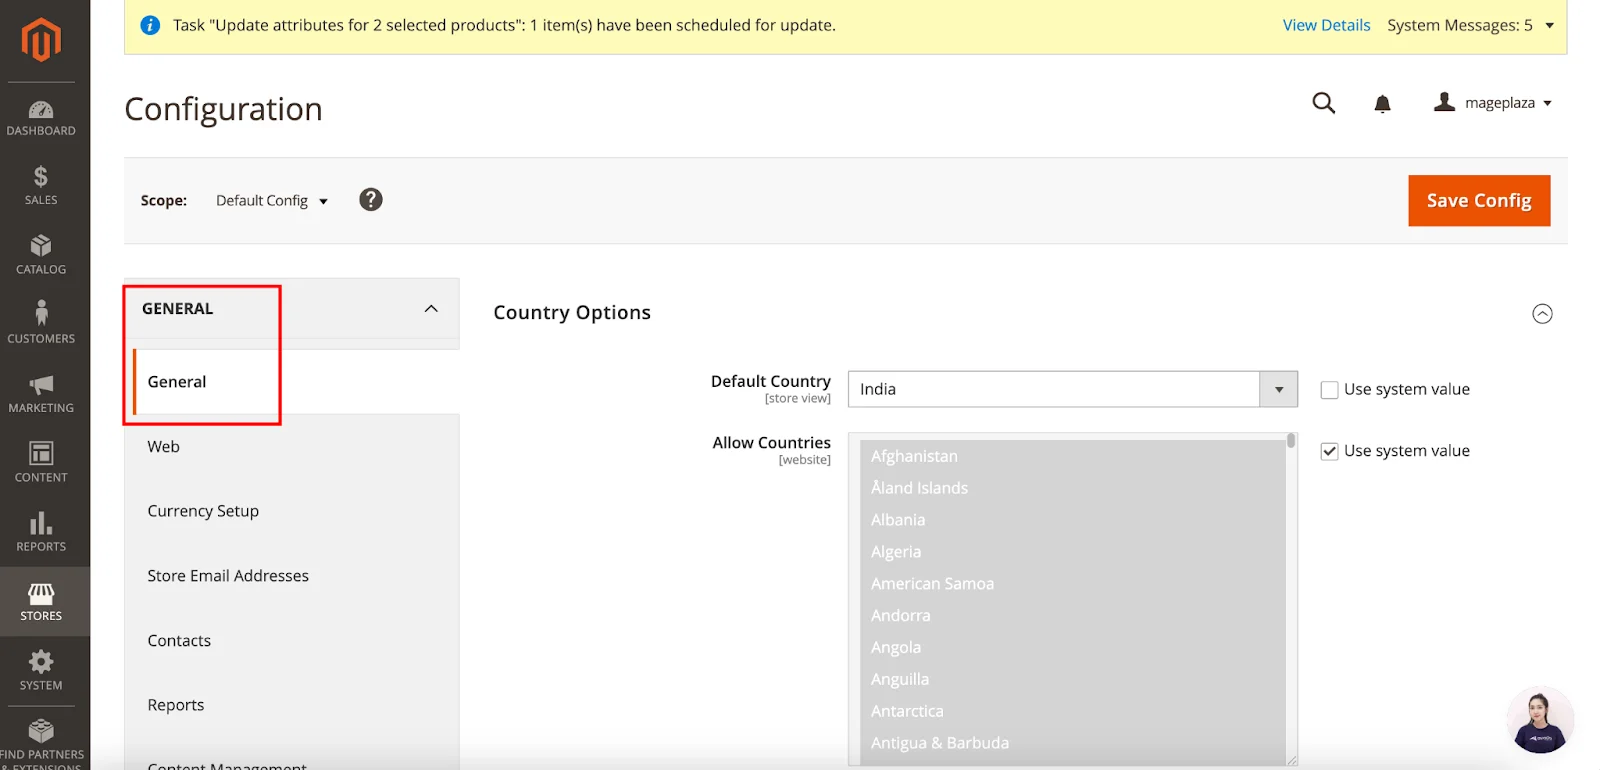Open the System sidebar menu
This screenshot has height=770, width=1600.
pyautogui.click(x=41, y=671)
